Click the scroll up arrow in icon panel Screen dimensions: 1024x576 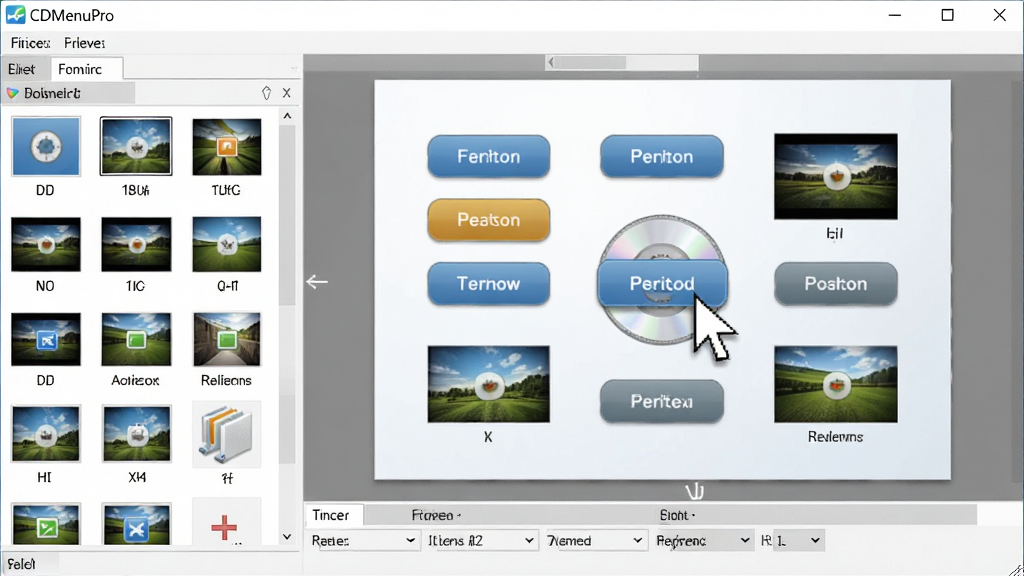tap(287, 116)
